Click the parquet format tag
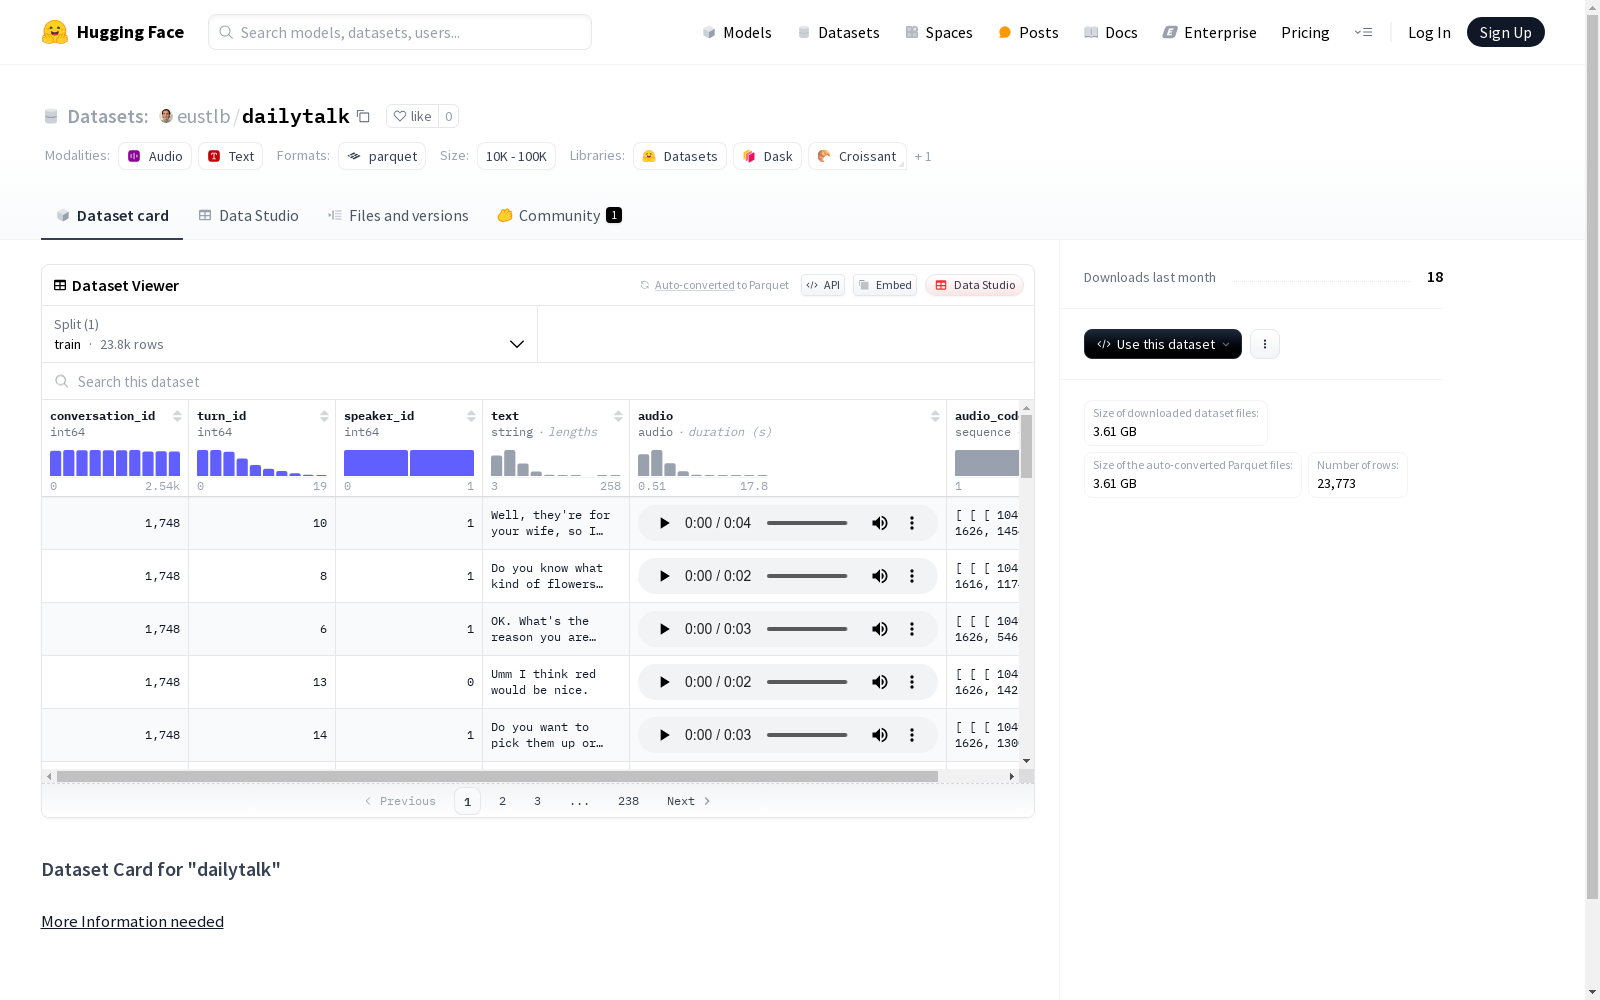 coord(382,156)
